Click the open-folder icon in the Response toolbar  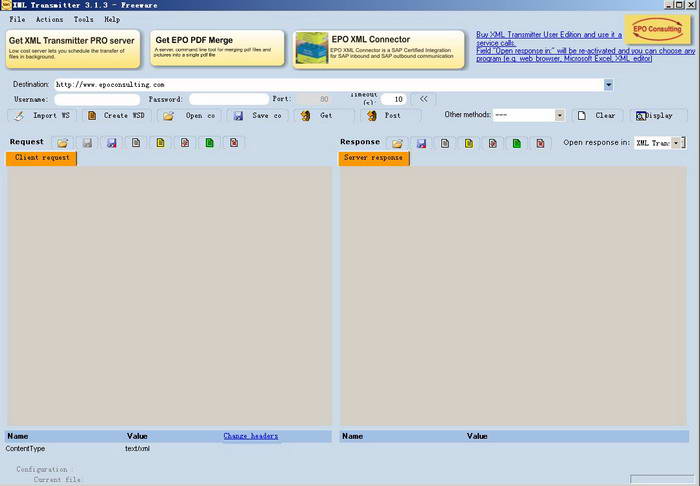(397, 143)
